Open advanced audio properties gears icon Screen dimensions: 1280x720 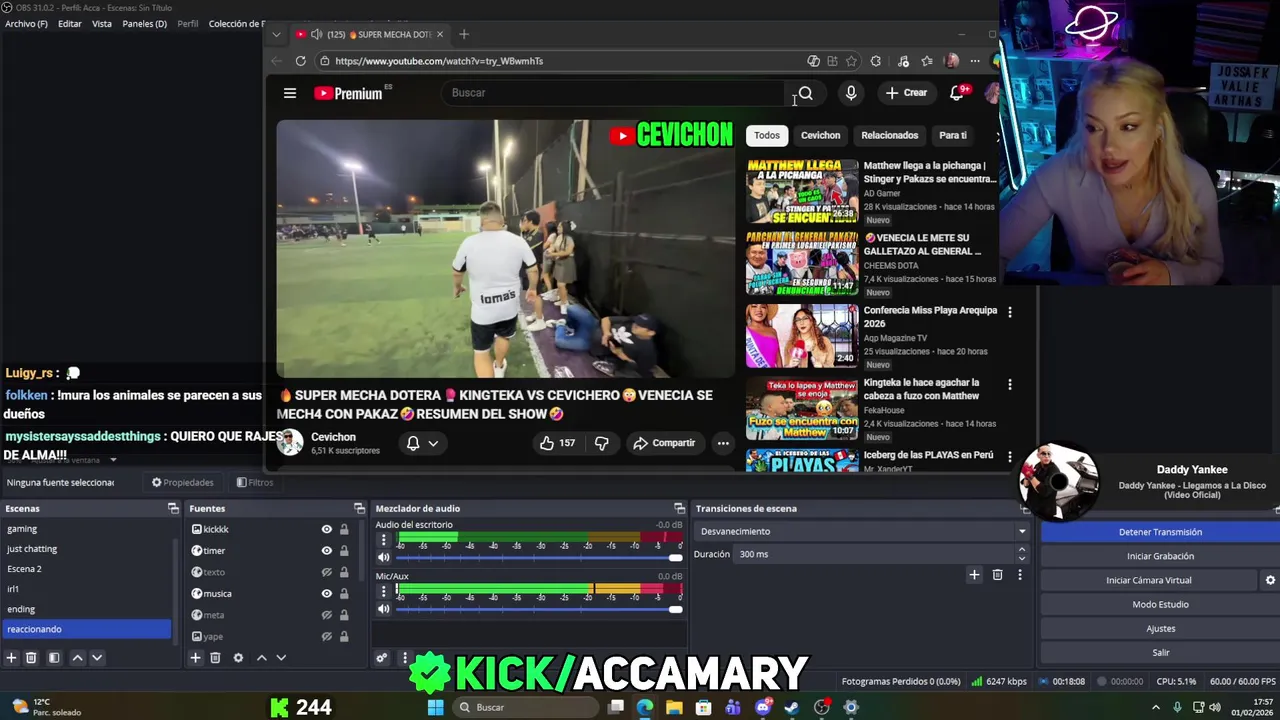point(381,658)
